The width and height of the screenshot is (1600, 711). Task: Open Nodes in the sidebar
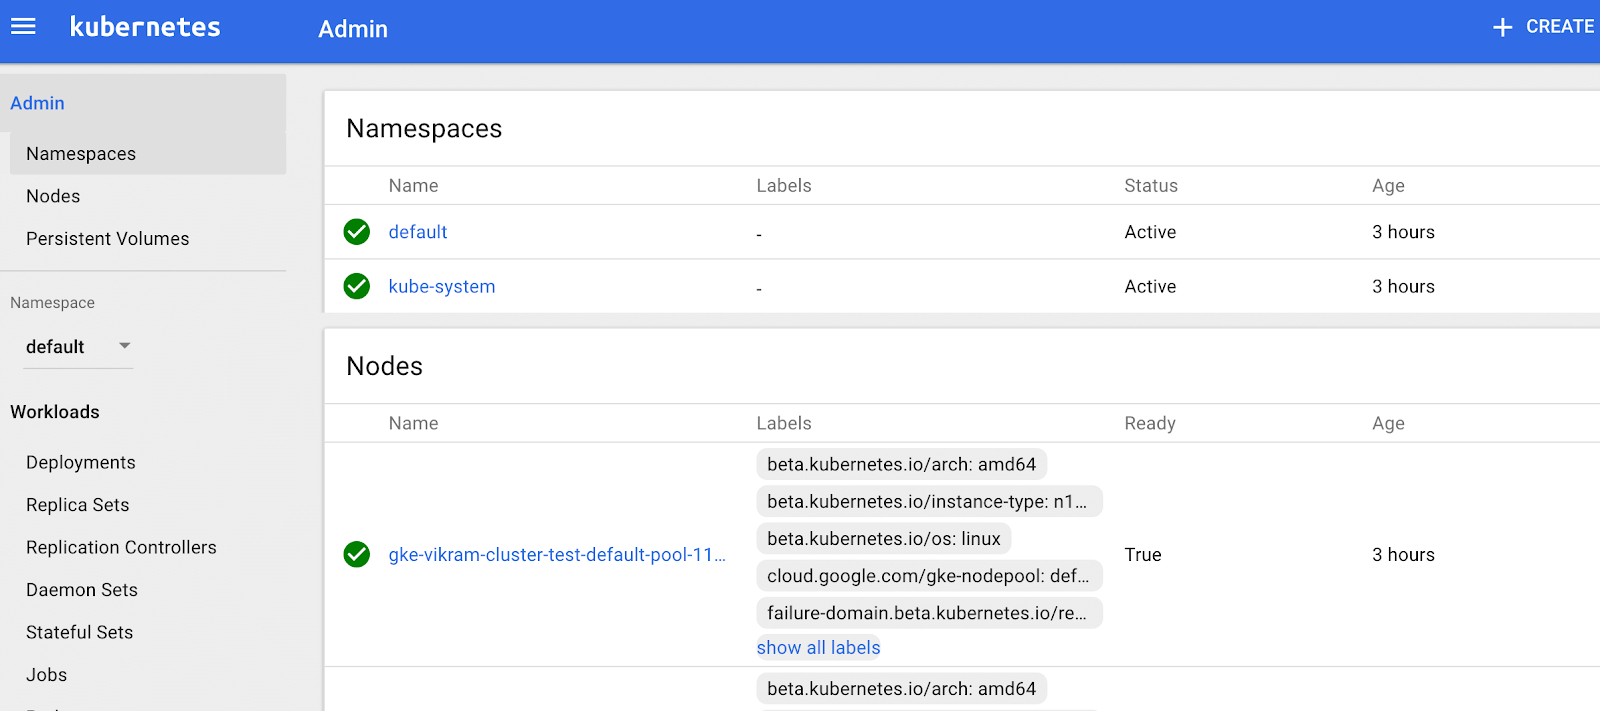click(x=53, y=196)
